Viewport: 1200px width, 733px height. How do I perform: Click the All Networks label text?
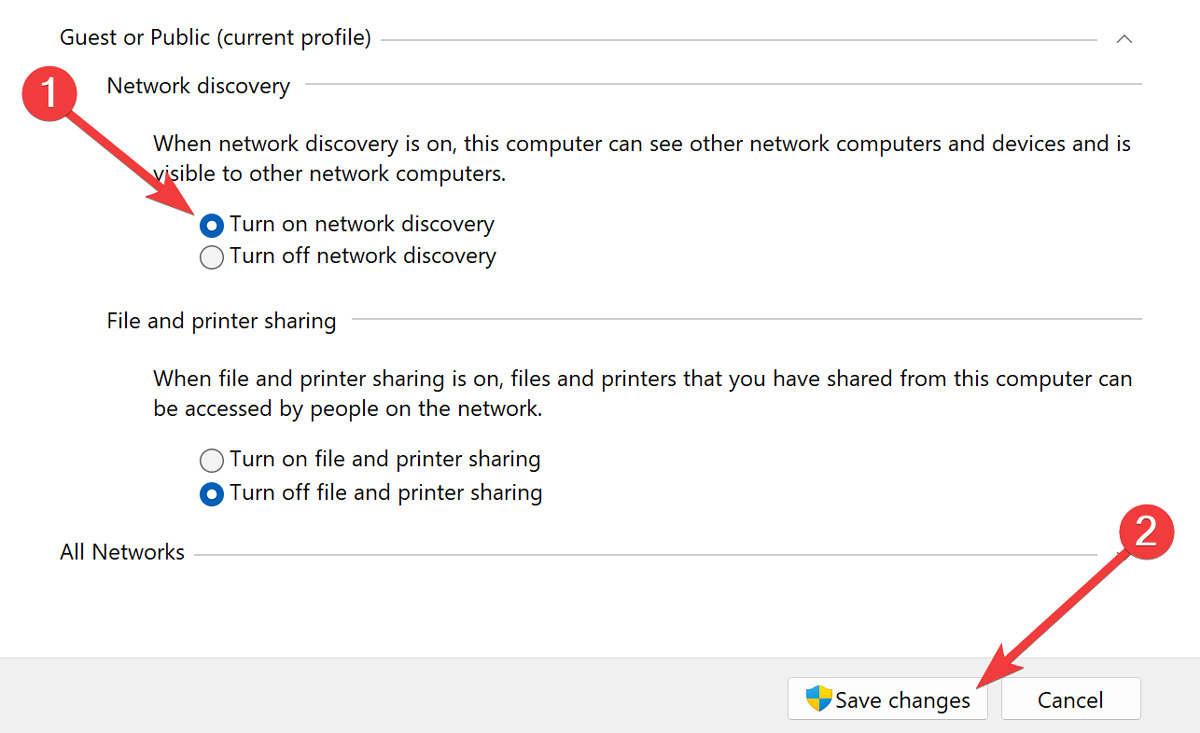(122, 551)
